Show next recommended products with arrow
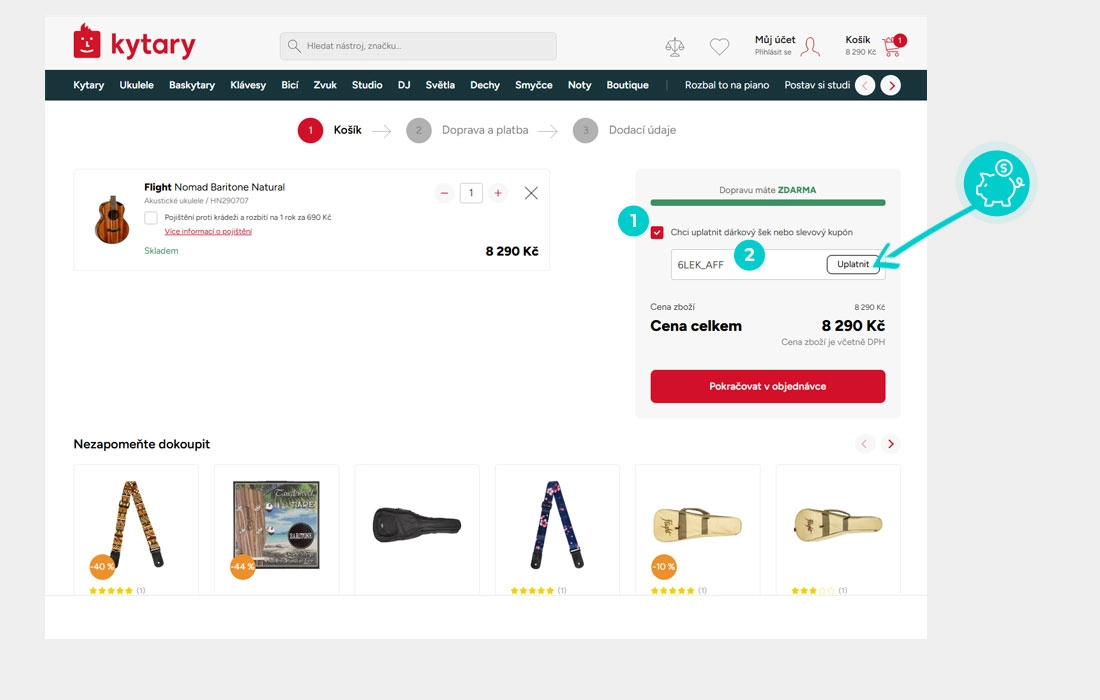Image resolution: width=1100 pixels, height=700 pixels. point(890,444)
